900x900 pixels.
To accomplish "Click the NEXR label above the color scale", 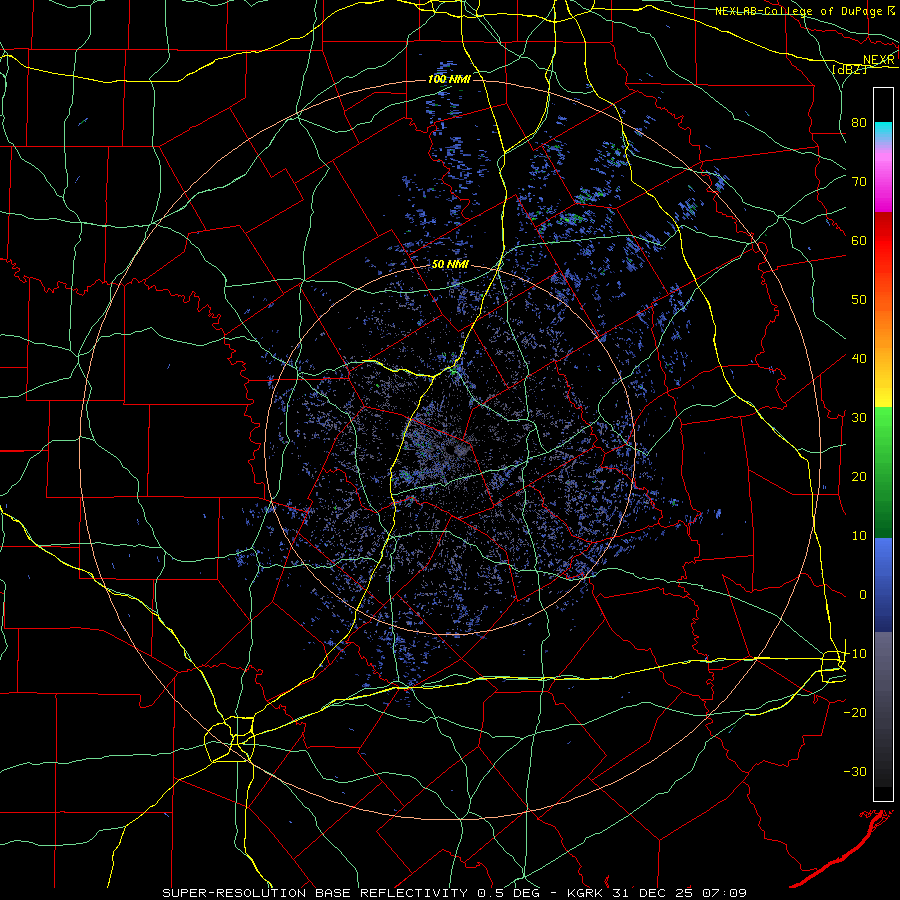I will [x=879, y=60].
